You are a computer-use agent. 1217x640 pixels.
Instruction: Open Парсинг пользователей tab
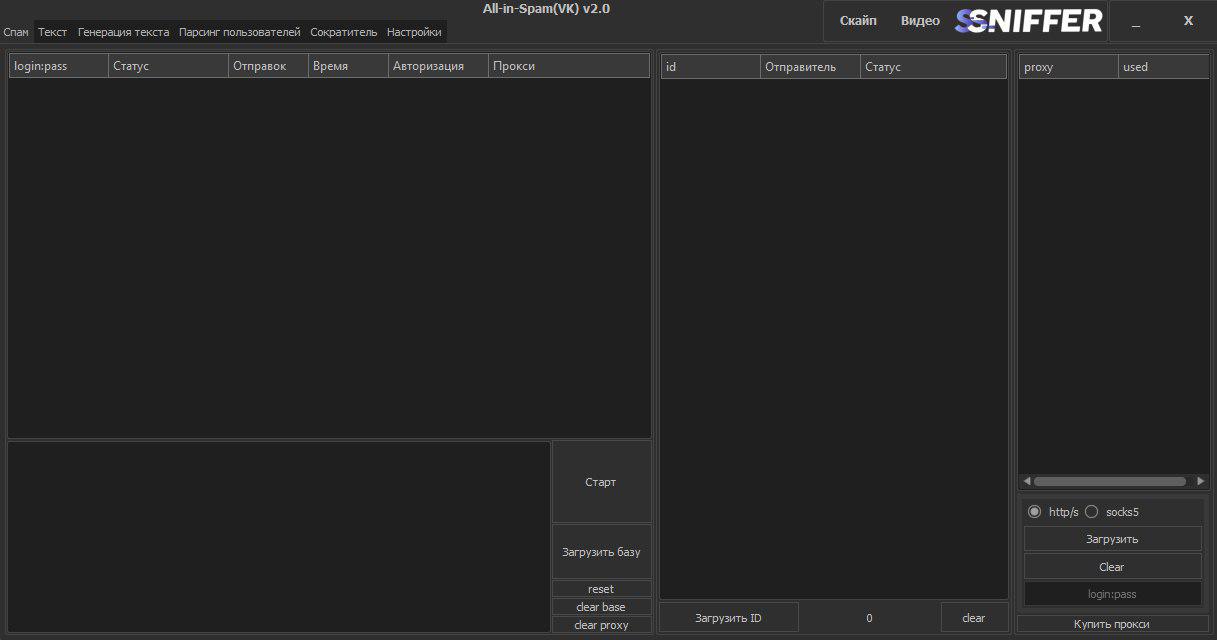pos(239,32)
